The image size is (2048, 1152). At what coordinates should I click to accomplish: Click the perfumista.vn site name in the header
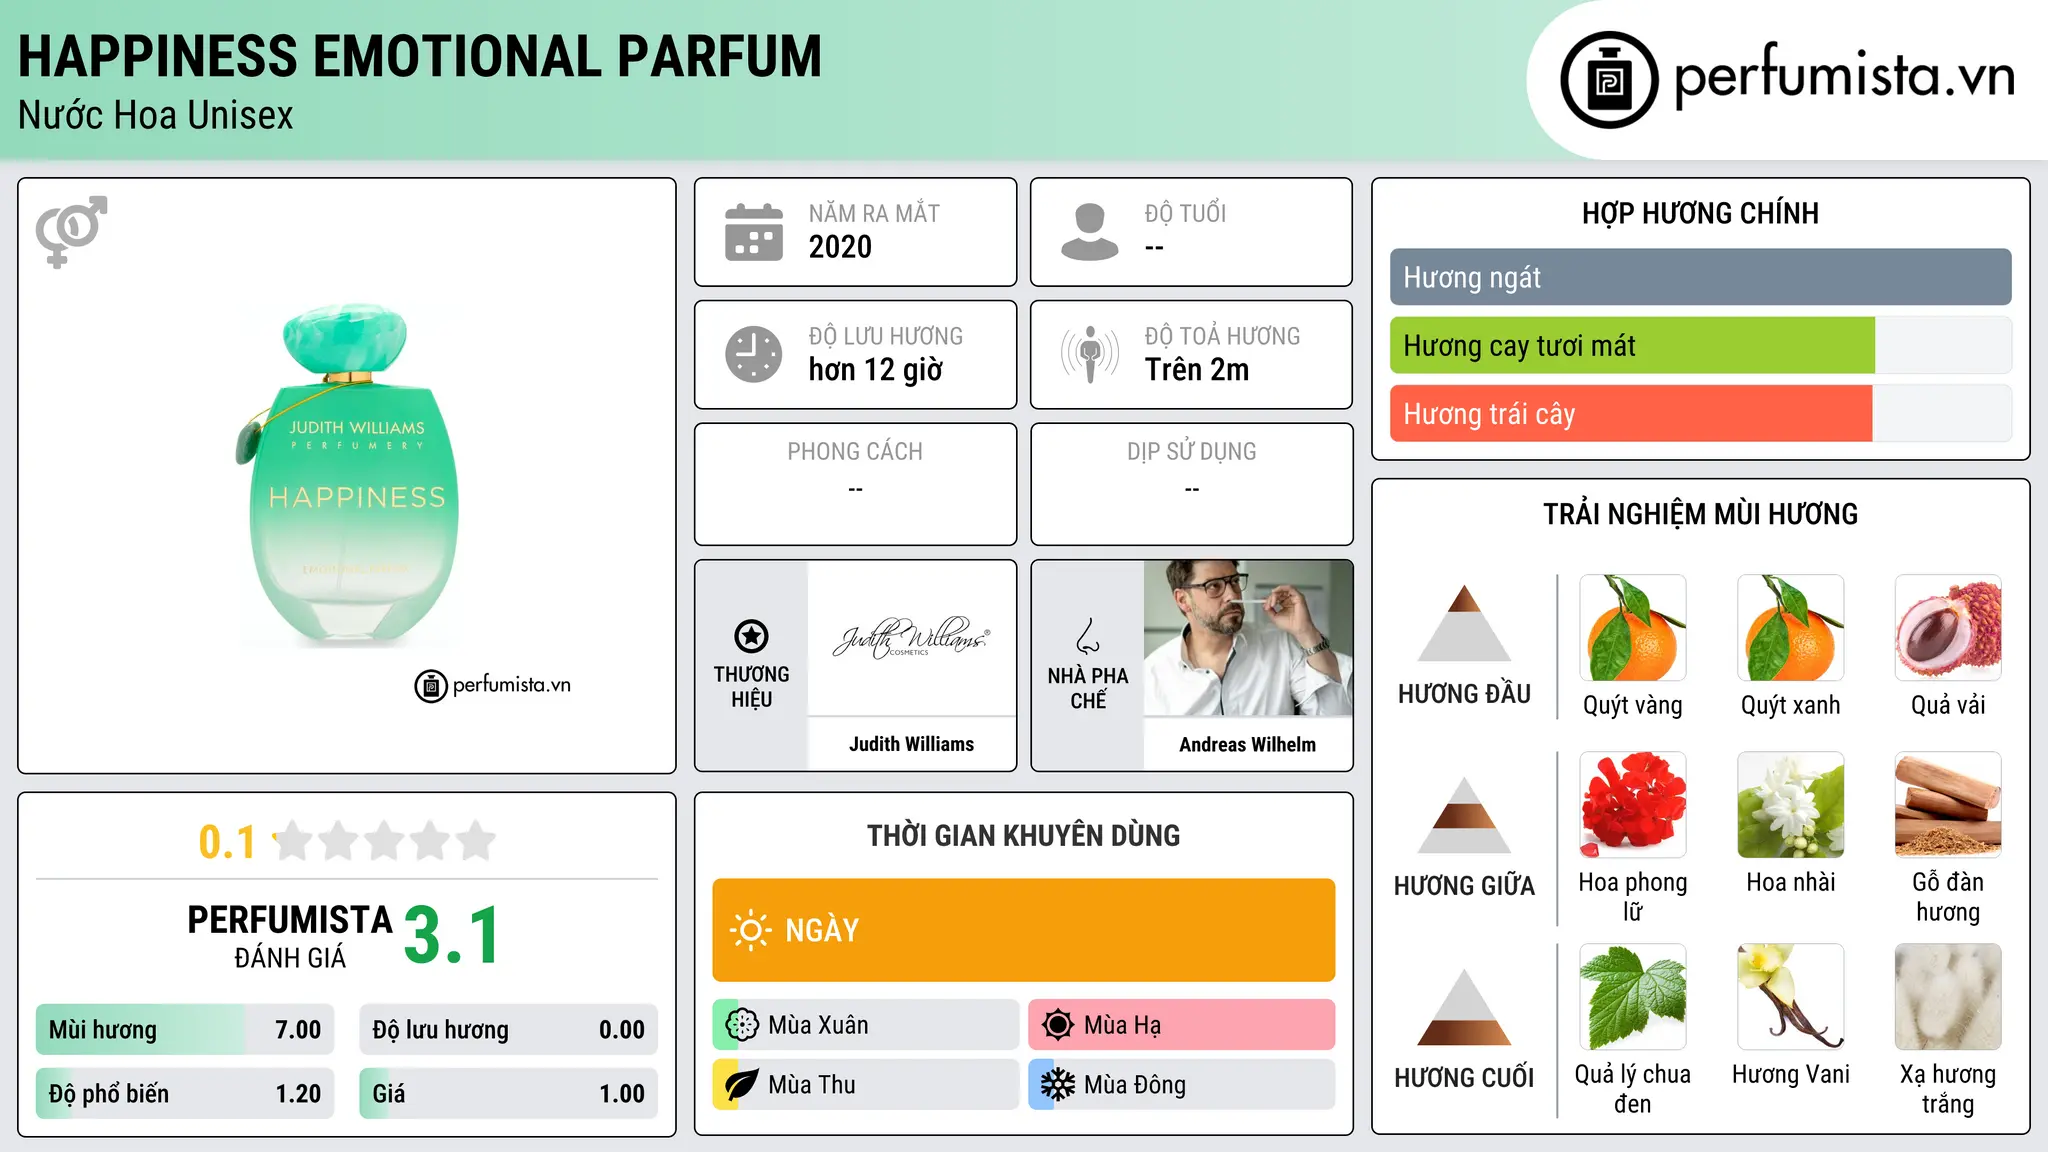tap(1844, 76)
